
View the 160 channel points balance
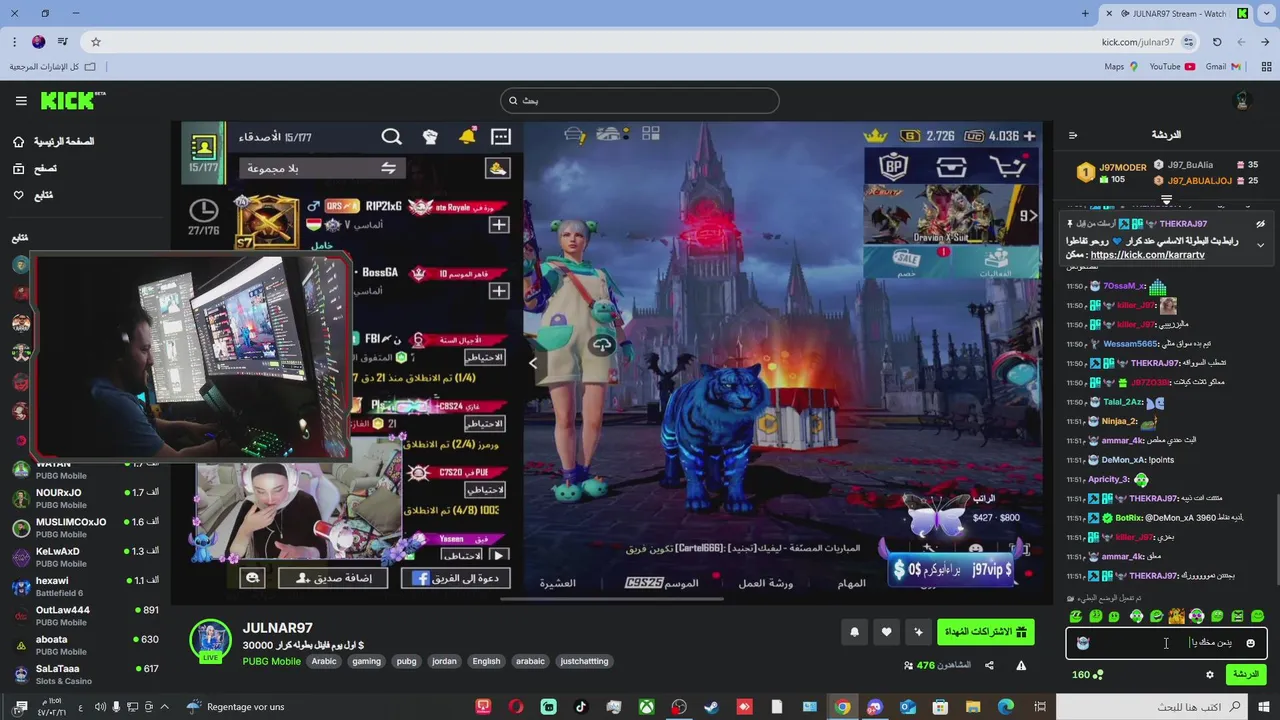pyautogui.click(x=1087, y=675)
